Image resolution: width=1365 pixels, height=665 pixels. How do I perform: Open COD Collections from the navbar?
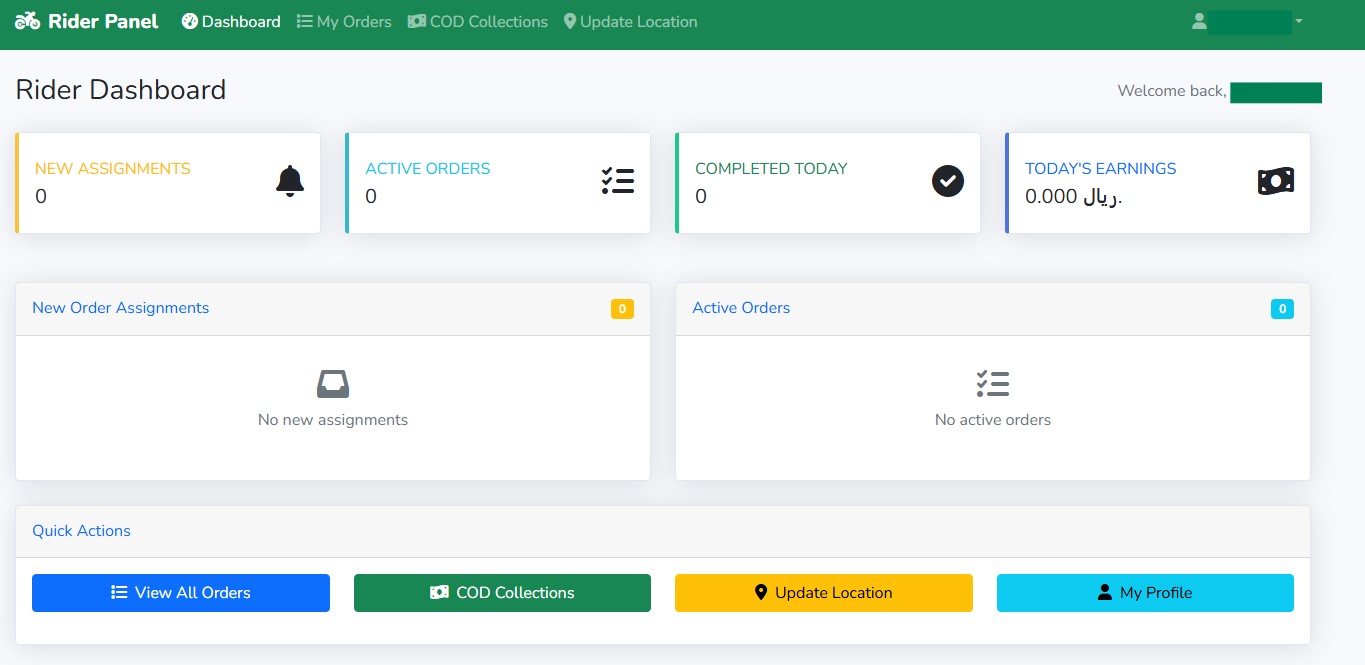coord(478,21)
